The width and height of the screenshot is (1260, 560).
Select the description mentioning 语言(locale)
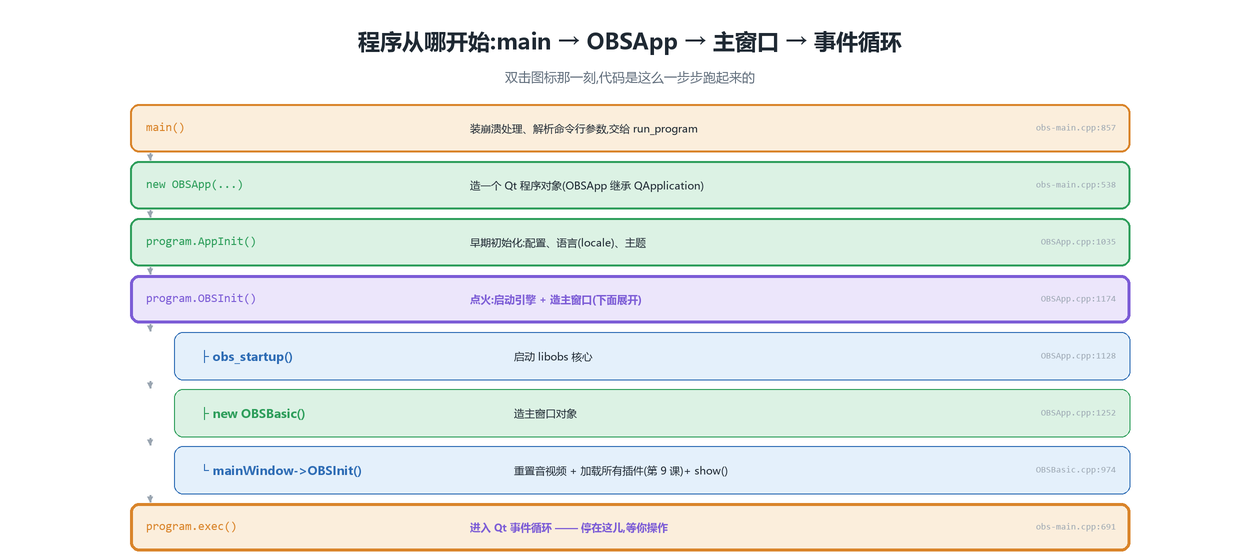(558, 243)
